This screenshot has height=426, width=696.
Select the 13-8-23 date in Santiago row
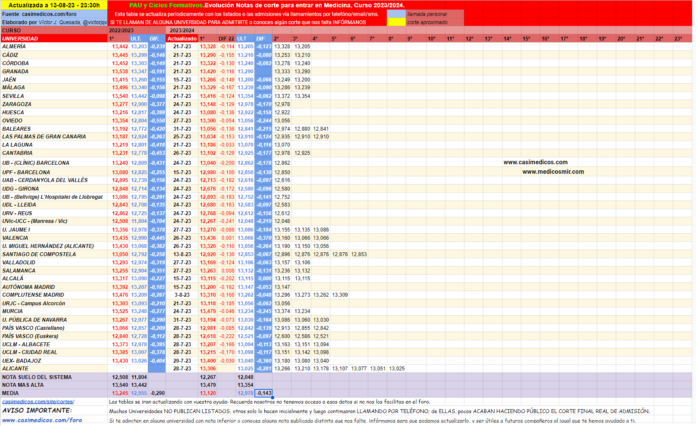tap(182, 254)
